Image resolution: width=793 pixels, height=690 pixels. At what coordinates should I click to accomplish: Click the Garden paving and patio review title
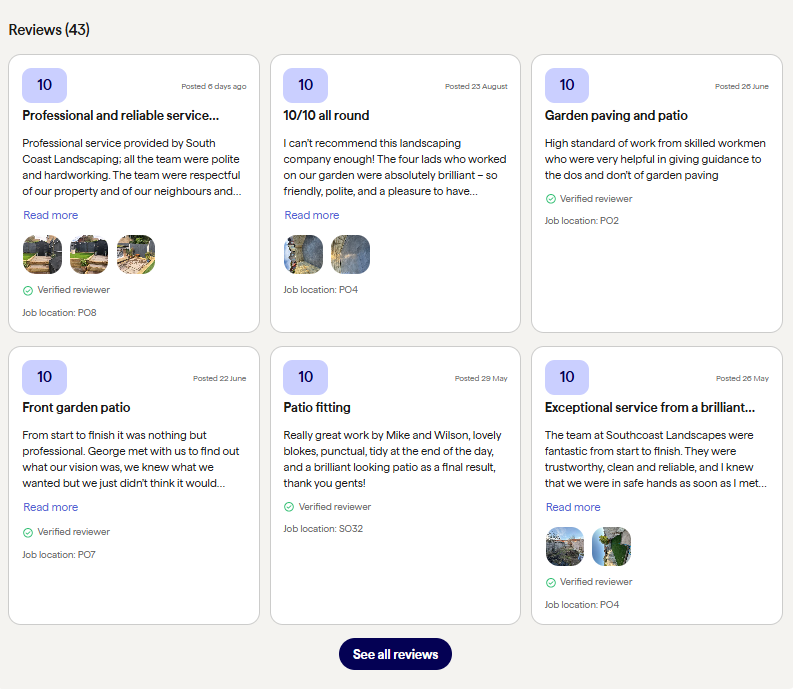[x=616, y=116]
